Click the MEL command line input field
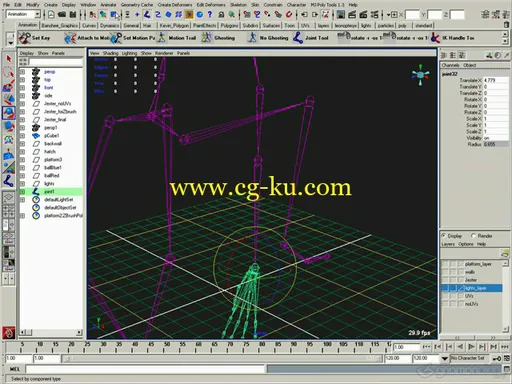 [x=145, y=369]
